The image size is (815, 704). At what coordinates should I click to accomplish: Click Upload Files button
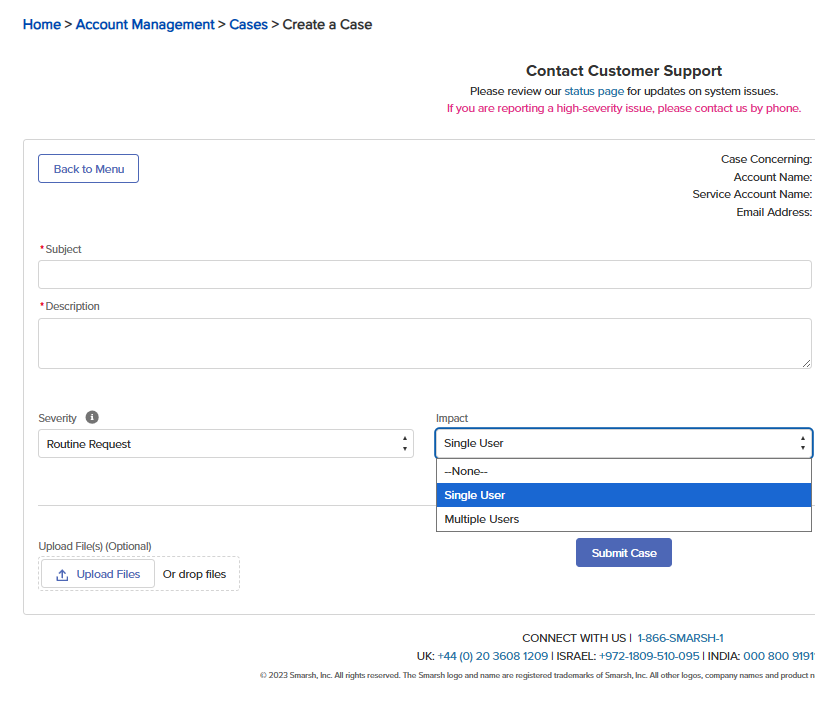[98, 574]
